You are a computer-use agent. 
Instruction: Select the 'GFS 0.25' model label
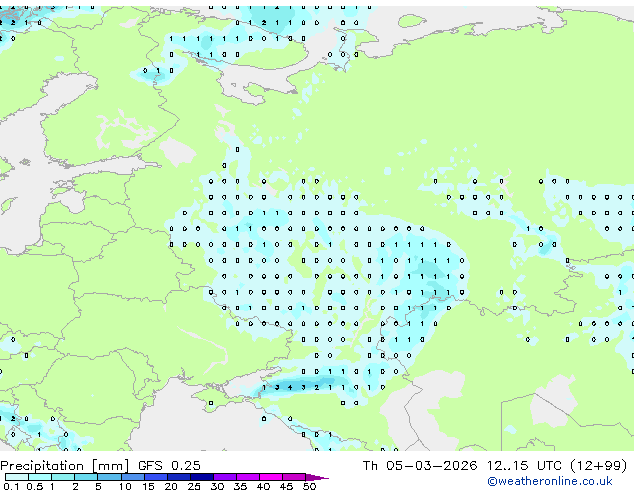(169, 466)
